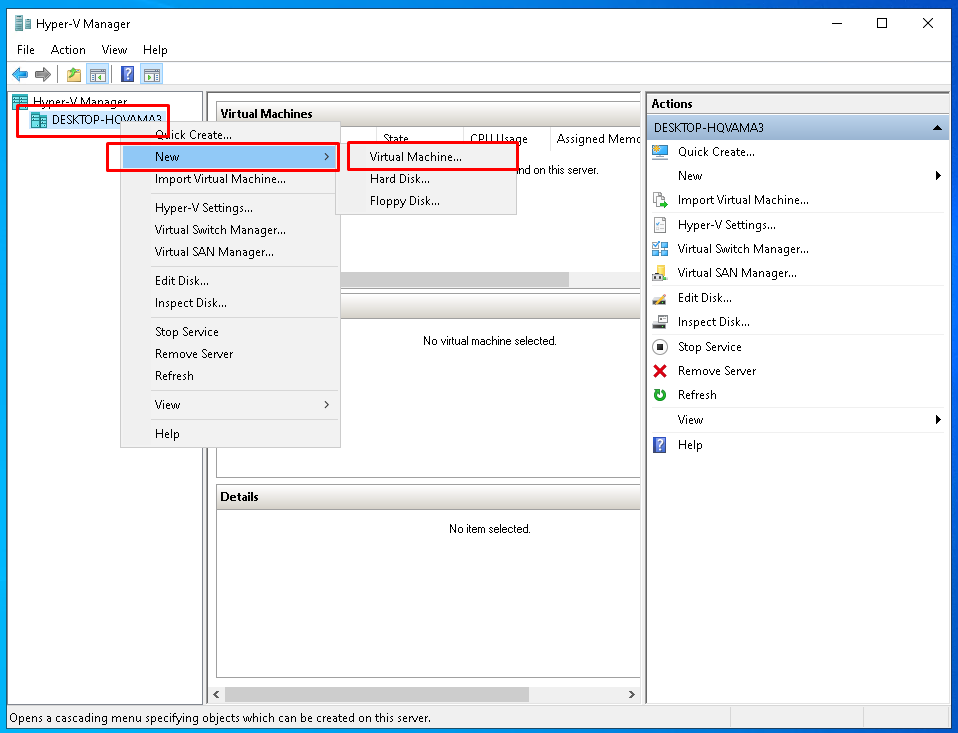Click Stop Service icon in Actions pane

click(660, 347)
